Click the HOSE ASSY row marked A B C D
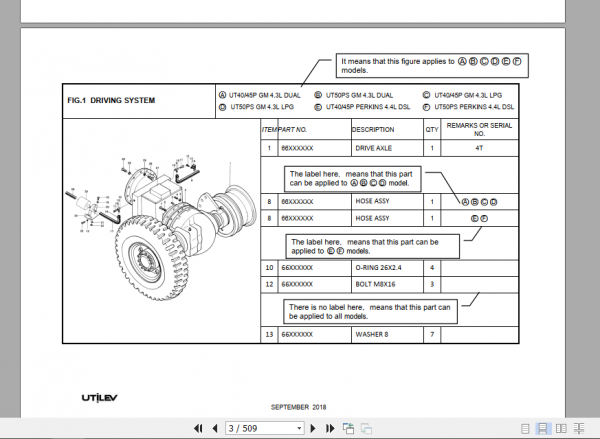Image resolution: width=600 pixels, height=439 pixels. [x=390, y=202]
